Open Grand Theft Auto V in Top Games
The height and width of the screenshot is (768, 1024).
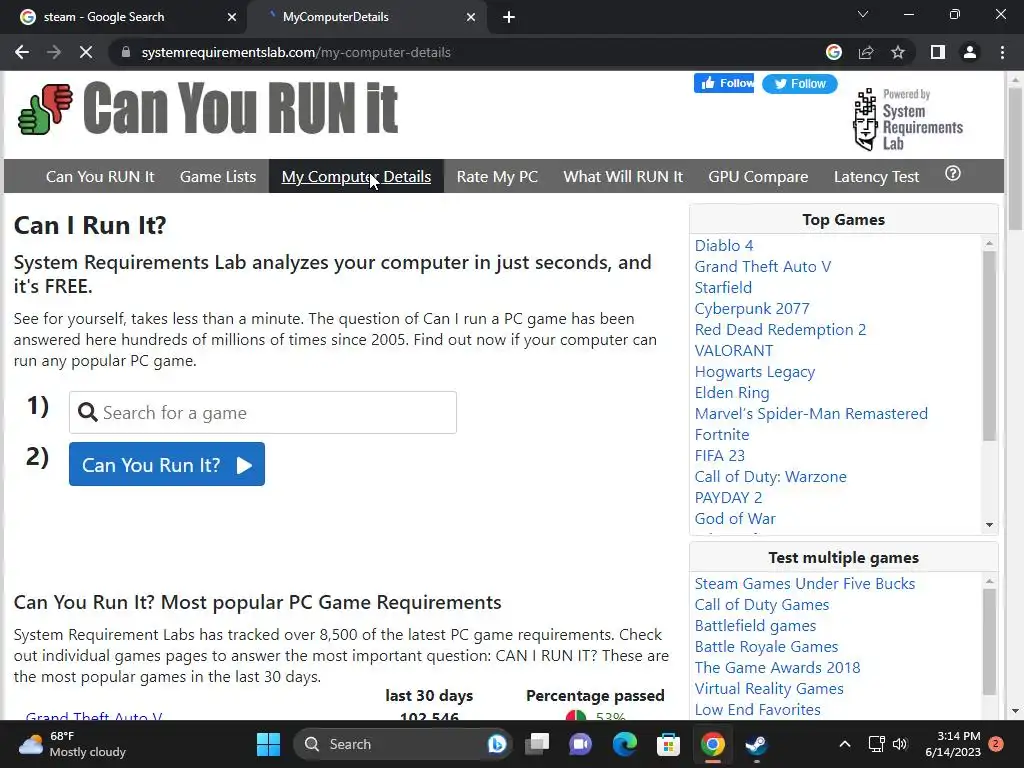tap(762, 266)
